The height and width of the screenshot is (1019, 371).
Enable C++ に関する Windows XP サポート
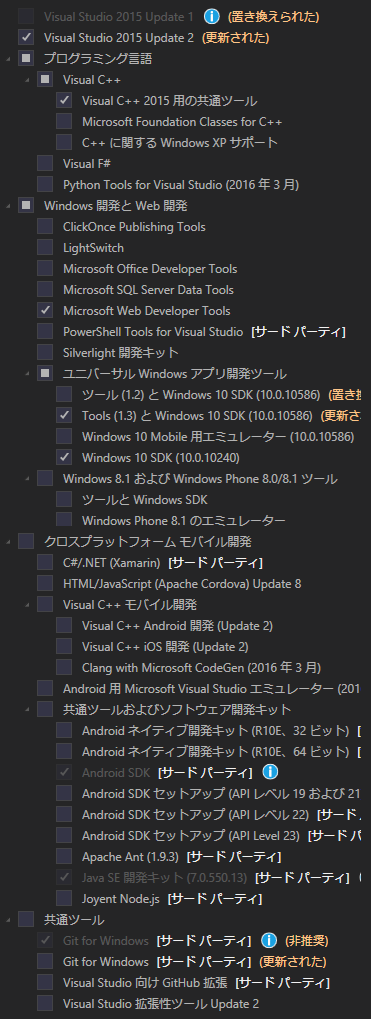click(x=64, y=142)
